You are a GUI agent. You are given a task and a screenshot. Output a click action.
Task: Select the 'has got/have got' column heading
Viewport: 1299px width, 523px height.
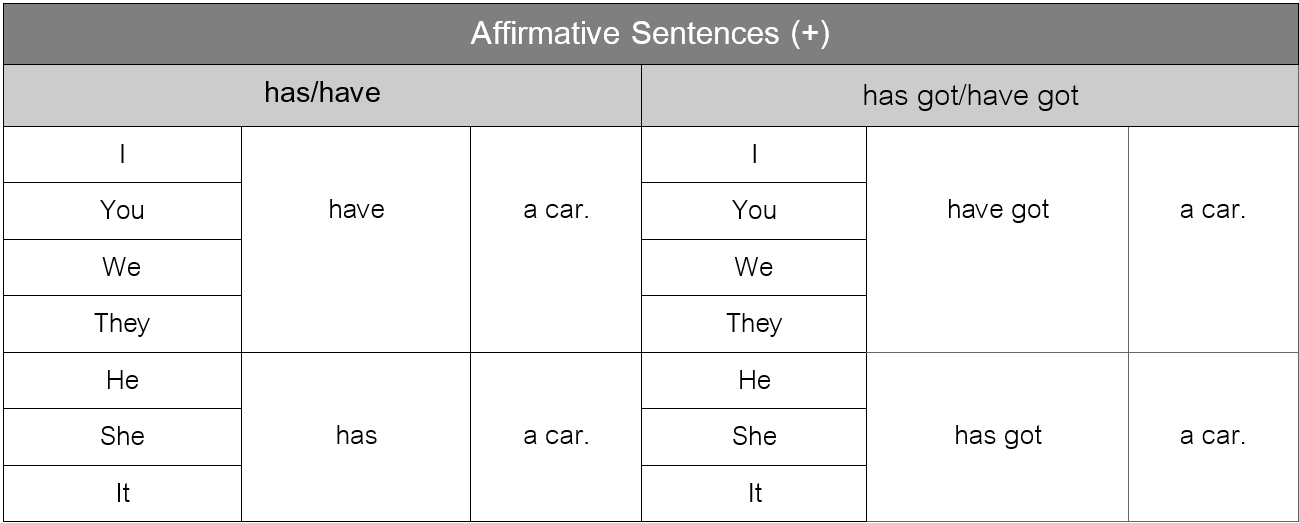[970, 96]
